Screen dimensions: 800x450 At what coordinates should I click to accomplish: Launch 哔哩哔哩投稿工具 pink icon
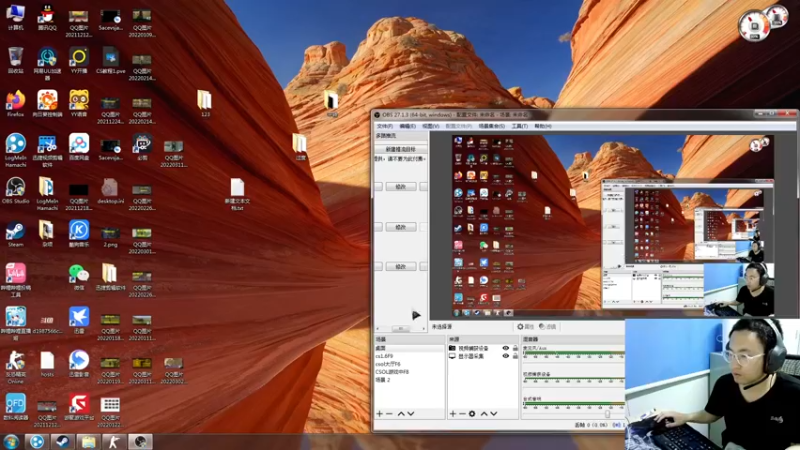coord(15,281)
